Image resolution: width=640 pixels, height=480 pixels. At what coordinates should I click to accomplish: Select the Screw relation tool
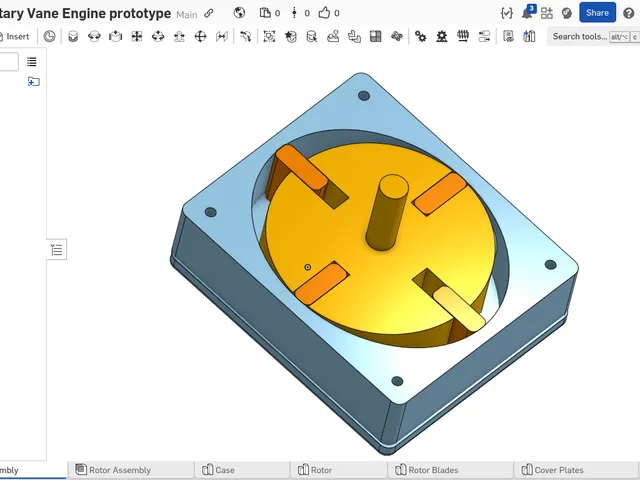click(463, 36)
